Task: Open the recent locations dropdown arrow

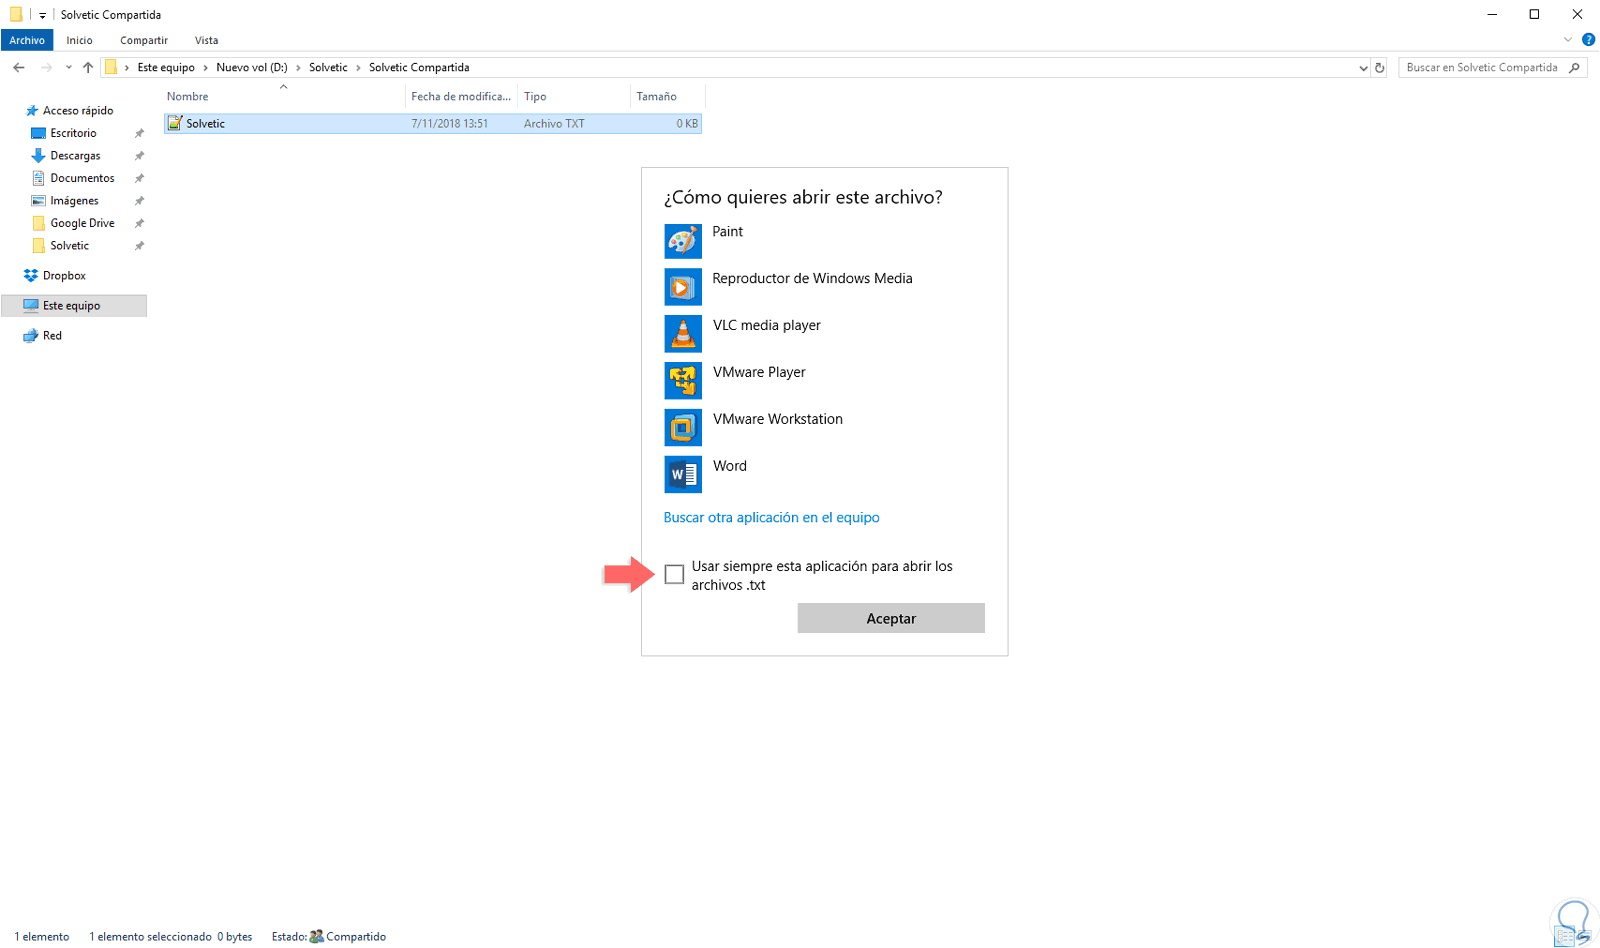Action: [68, 68]
